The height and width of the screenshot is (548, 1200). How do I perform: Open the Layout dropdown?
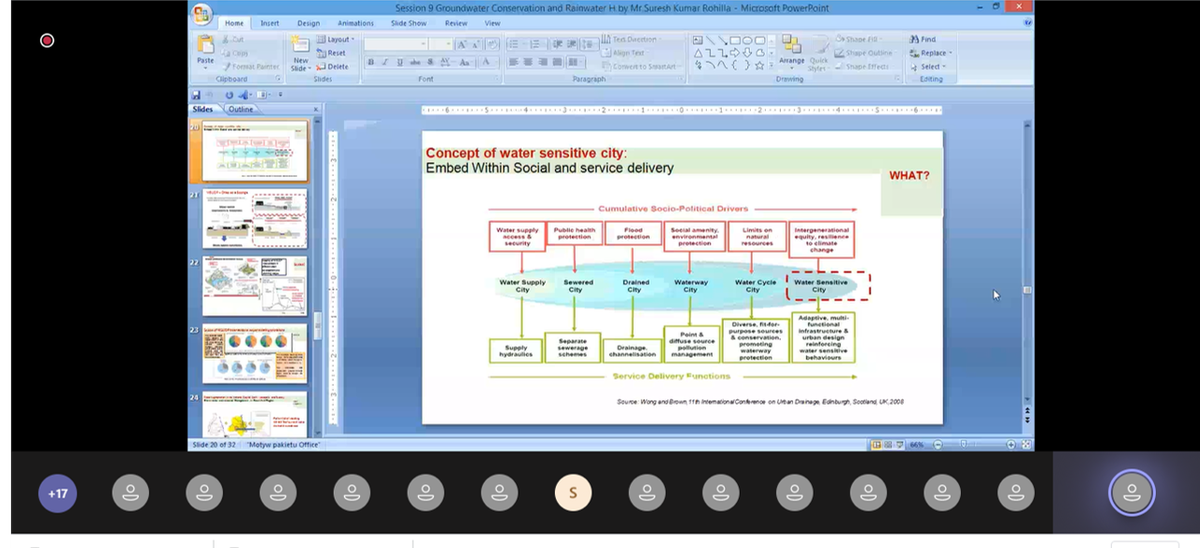click(x=335, y=39)
